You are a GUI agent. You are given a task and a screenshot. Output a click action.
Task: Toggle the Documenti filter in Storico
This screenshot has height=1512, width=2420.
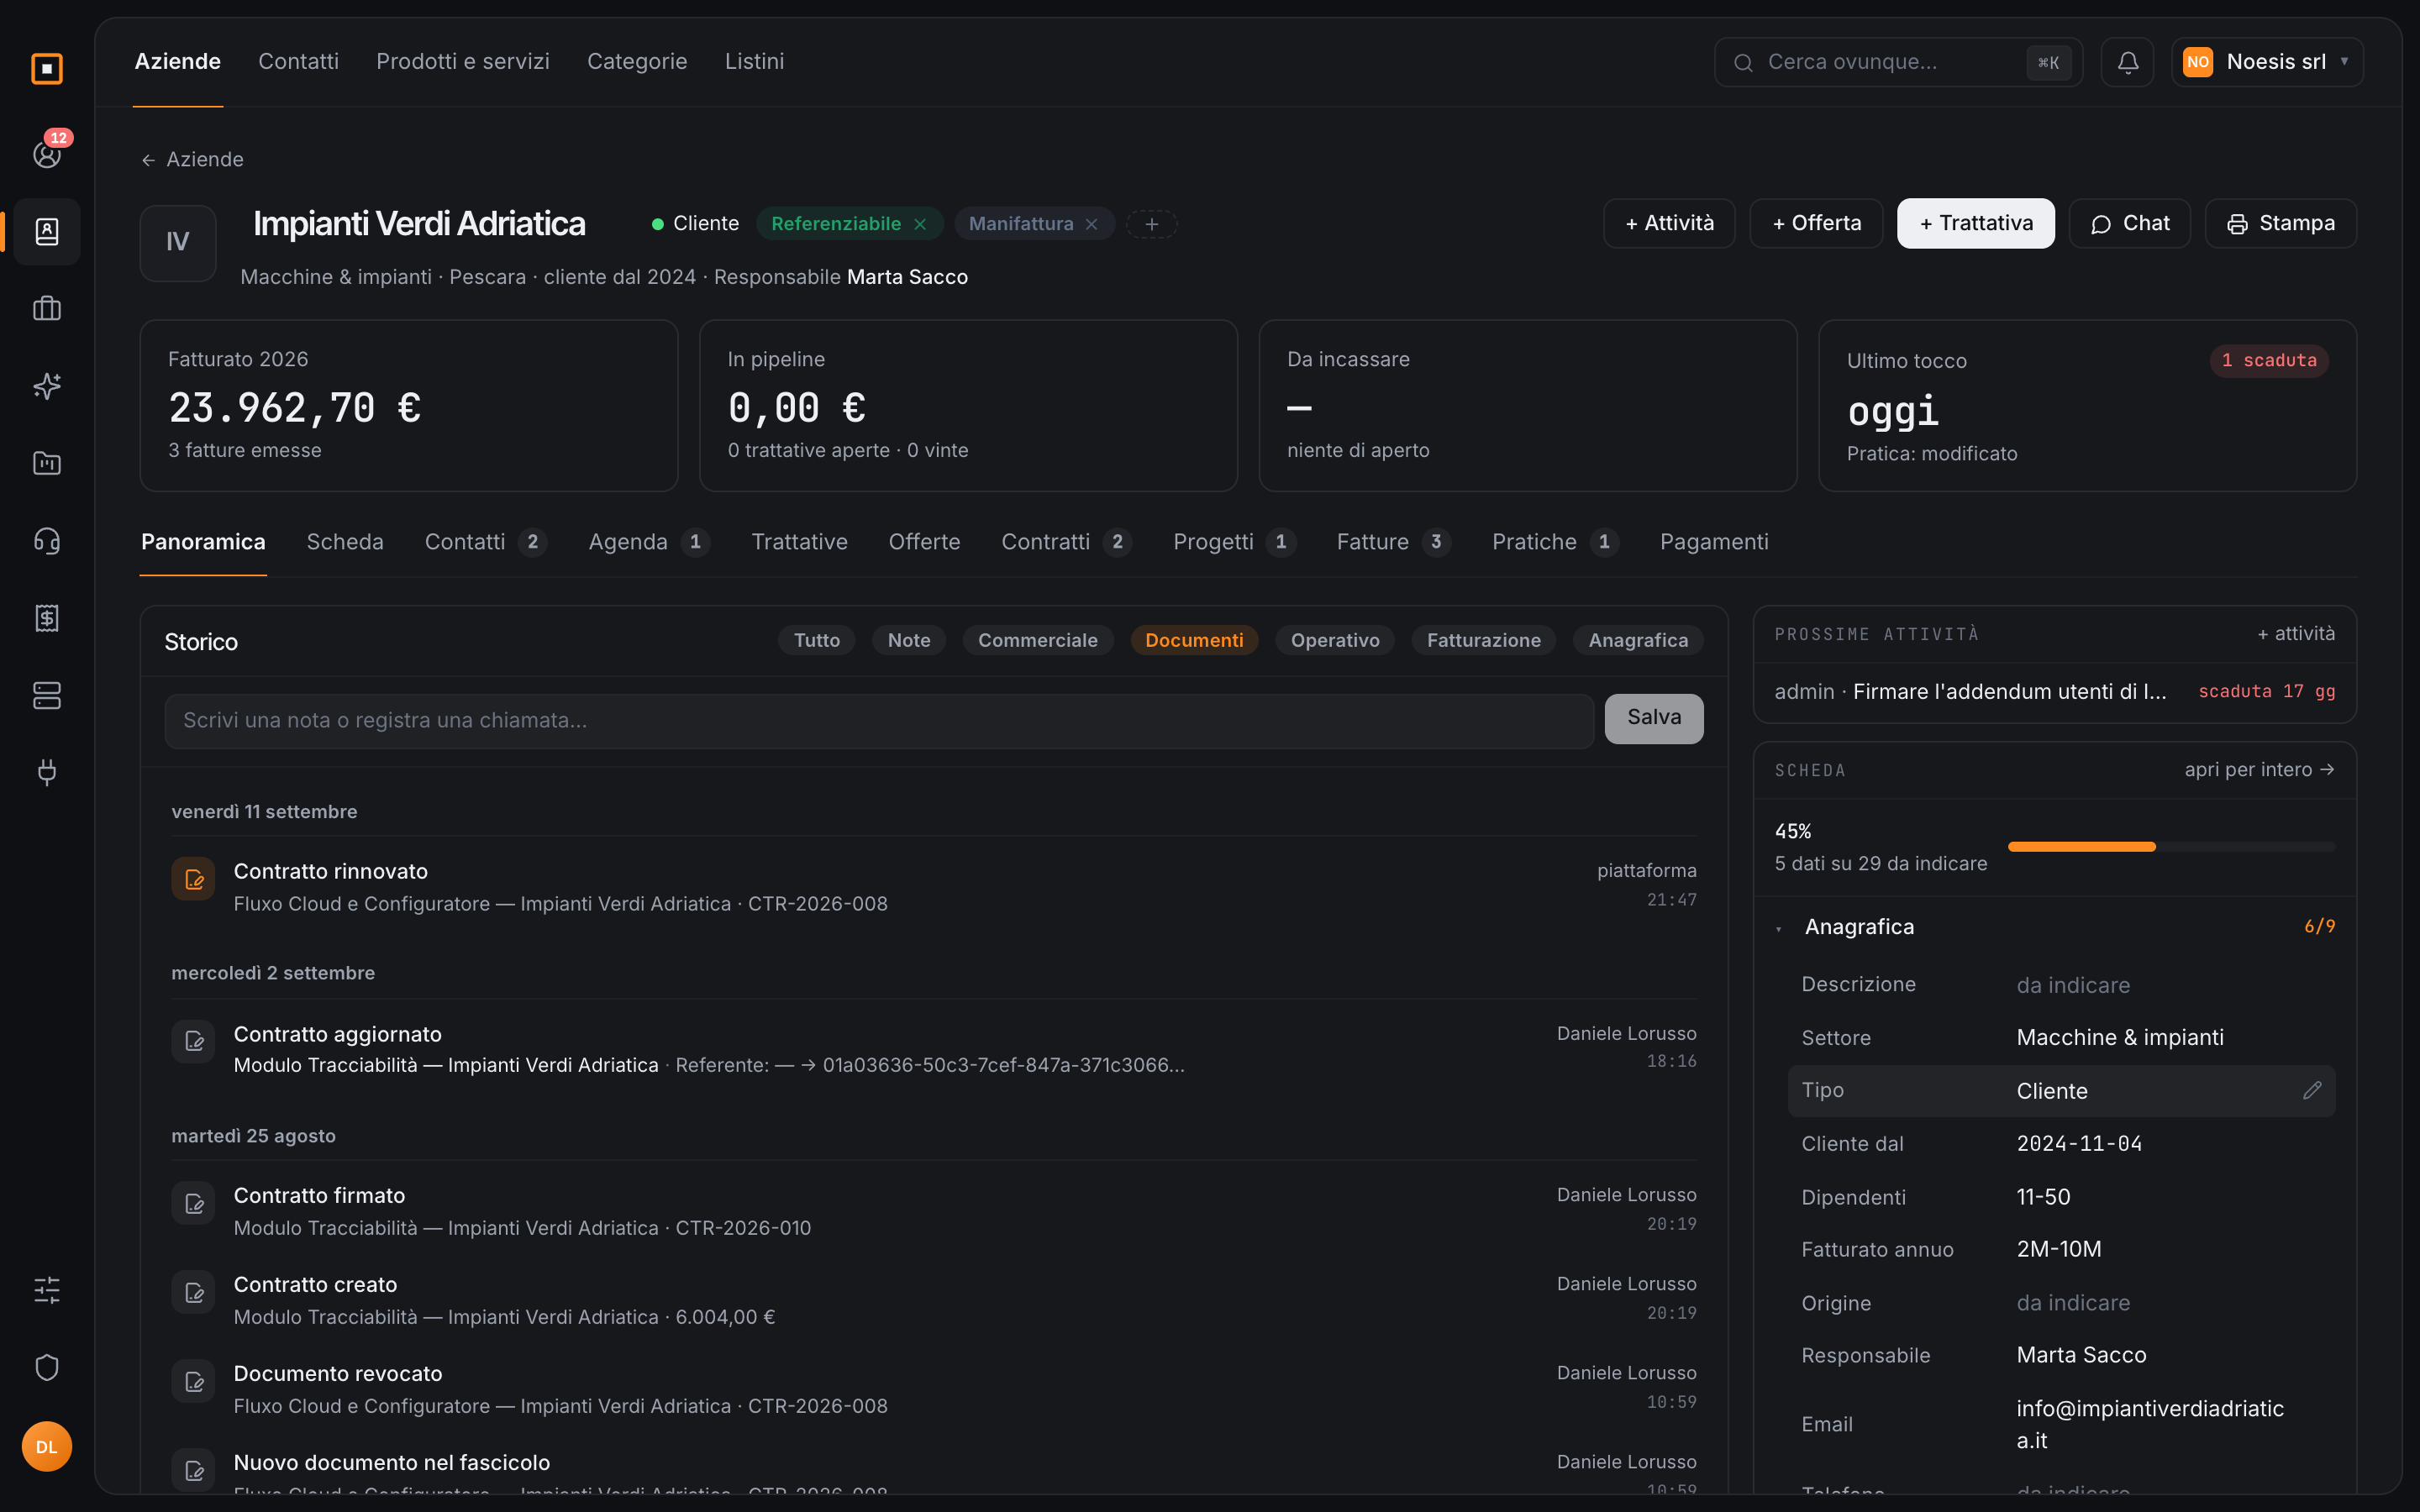(x=1194, y=640)
